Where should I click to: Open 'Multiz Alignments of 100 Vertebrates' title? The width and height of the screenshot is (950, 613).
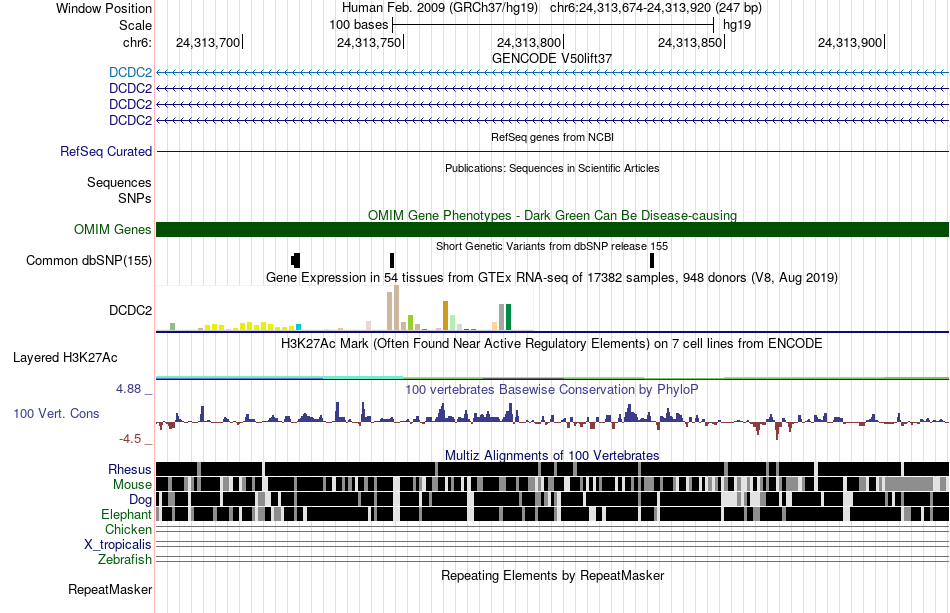coord(552,456)
